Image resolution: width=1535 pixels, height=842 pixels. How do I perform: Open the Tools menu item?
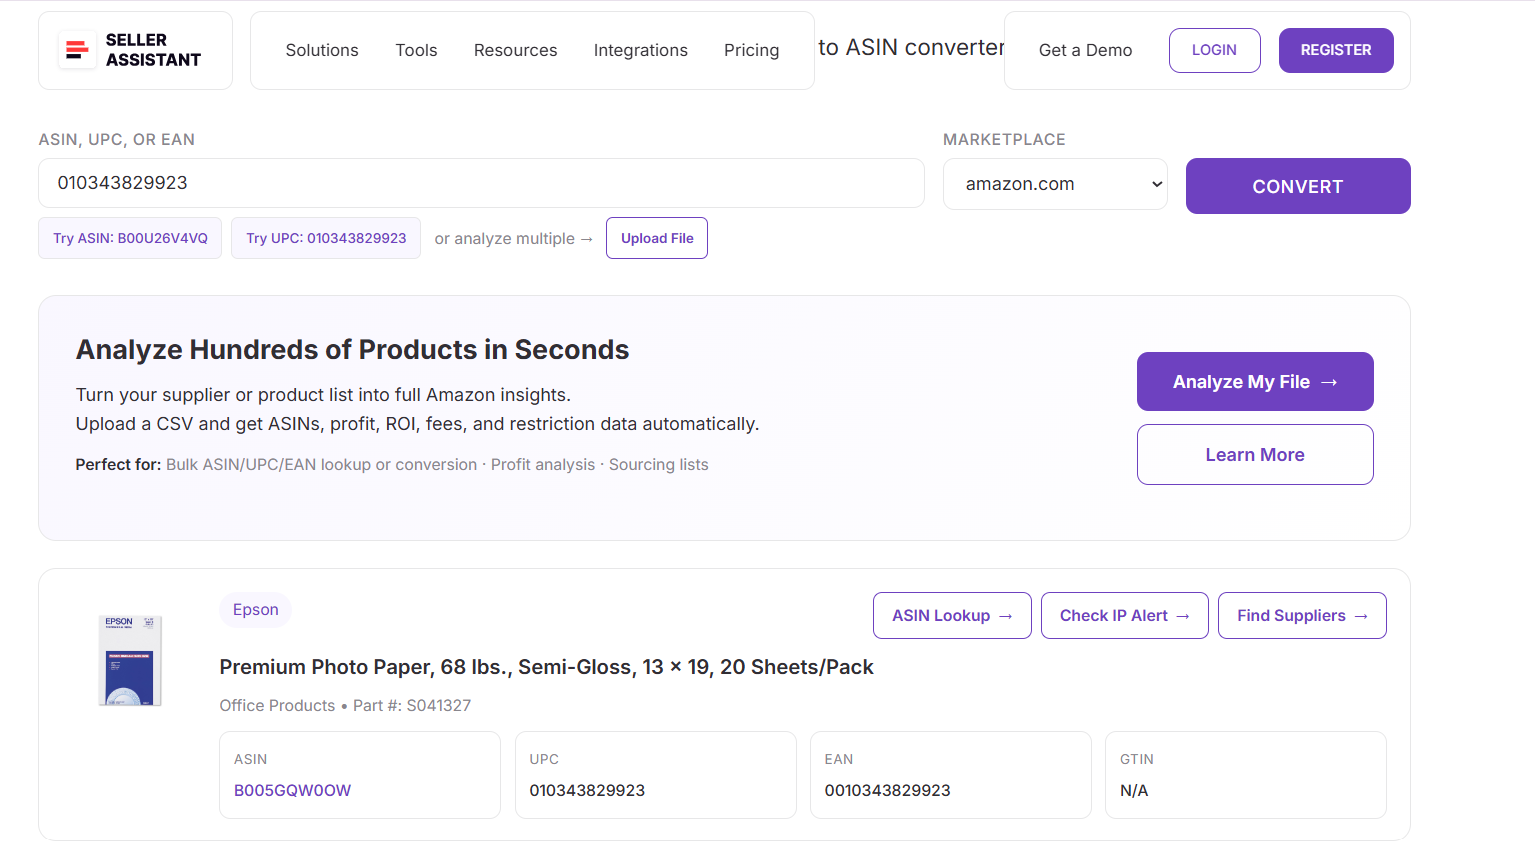[416, 49]
